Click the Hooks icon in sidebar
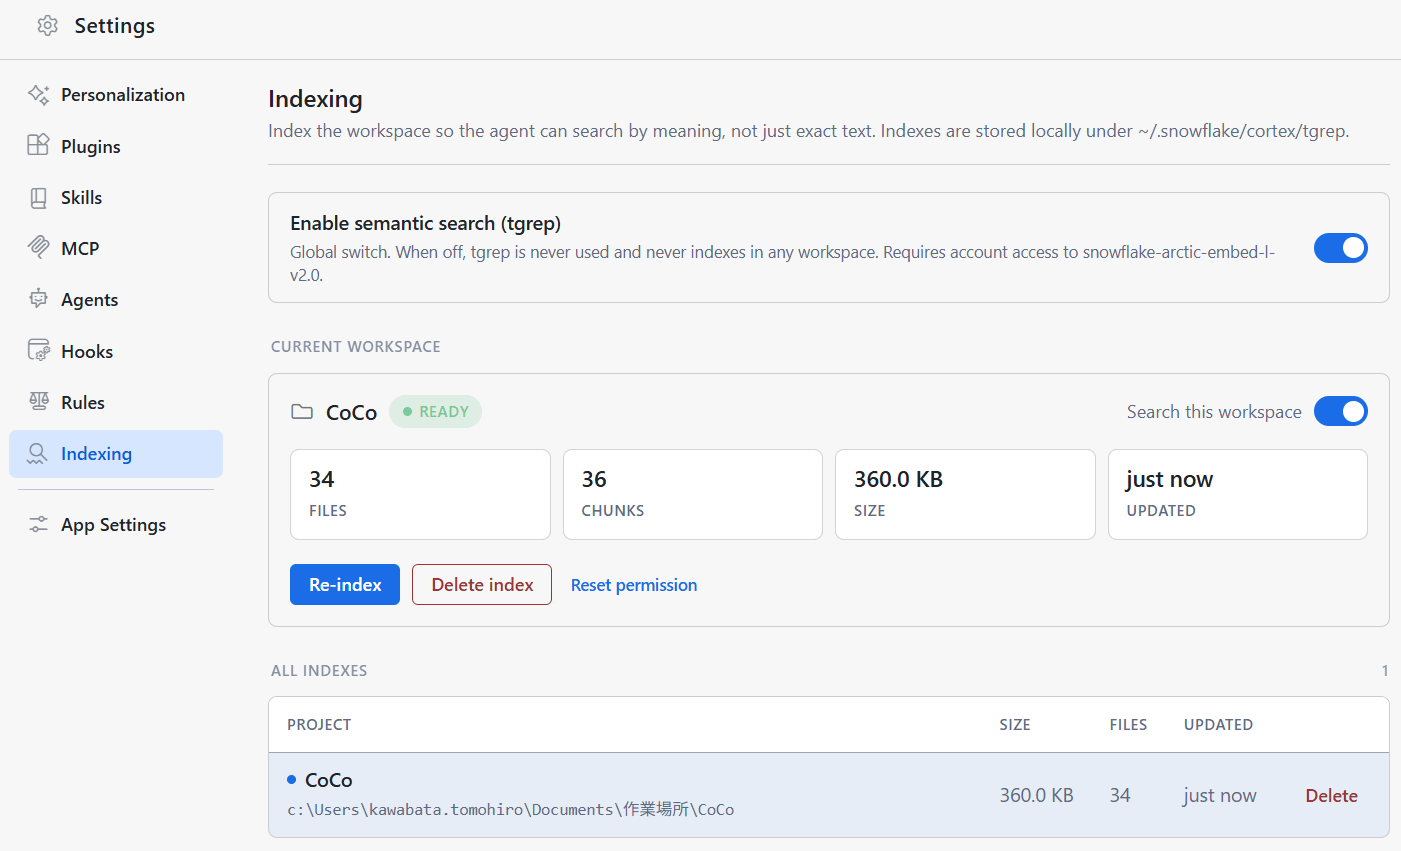The width and height of the screenshot is (1401, 851). tap(38, 351)
